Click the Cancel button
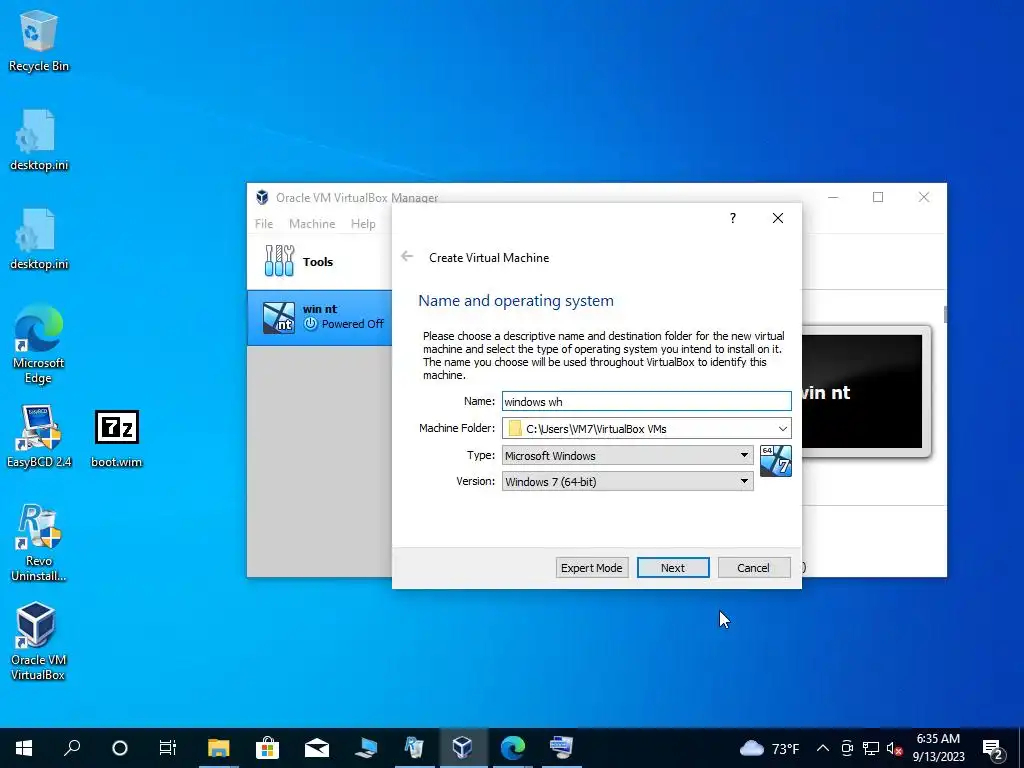 pyautogui.click(x=754, y=568)
